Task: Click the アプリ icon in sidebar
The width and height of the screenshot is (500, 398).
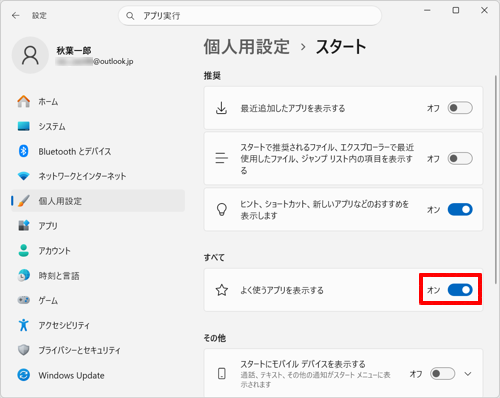Action: click(x=24, y=226)
